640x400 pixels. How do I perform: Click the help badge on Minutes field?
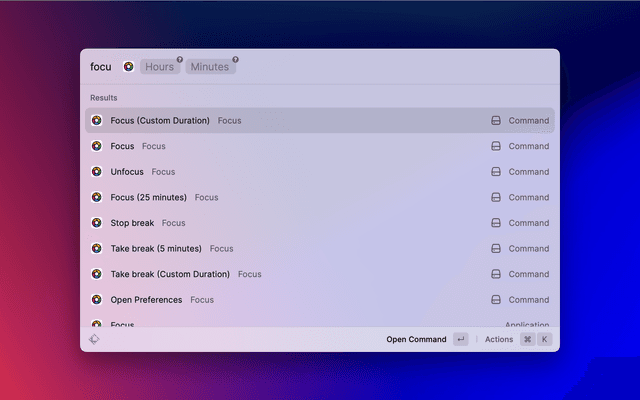pos(236,60)
